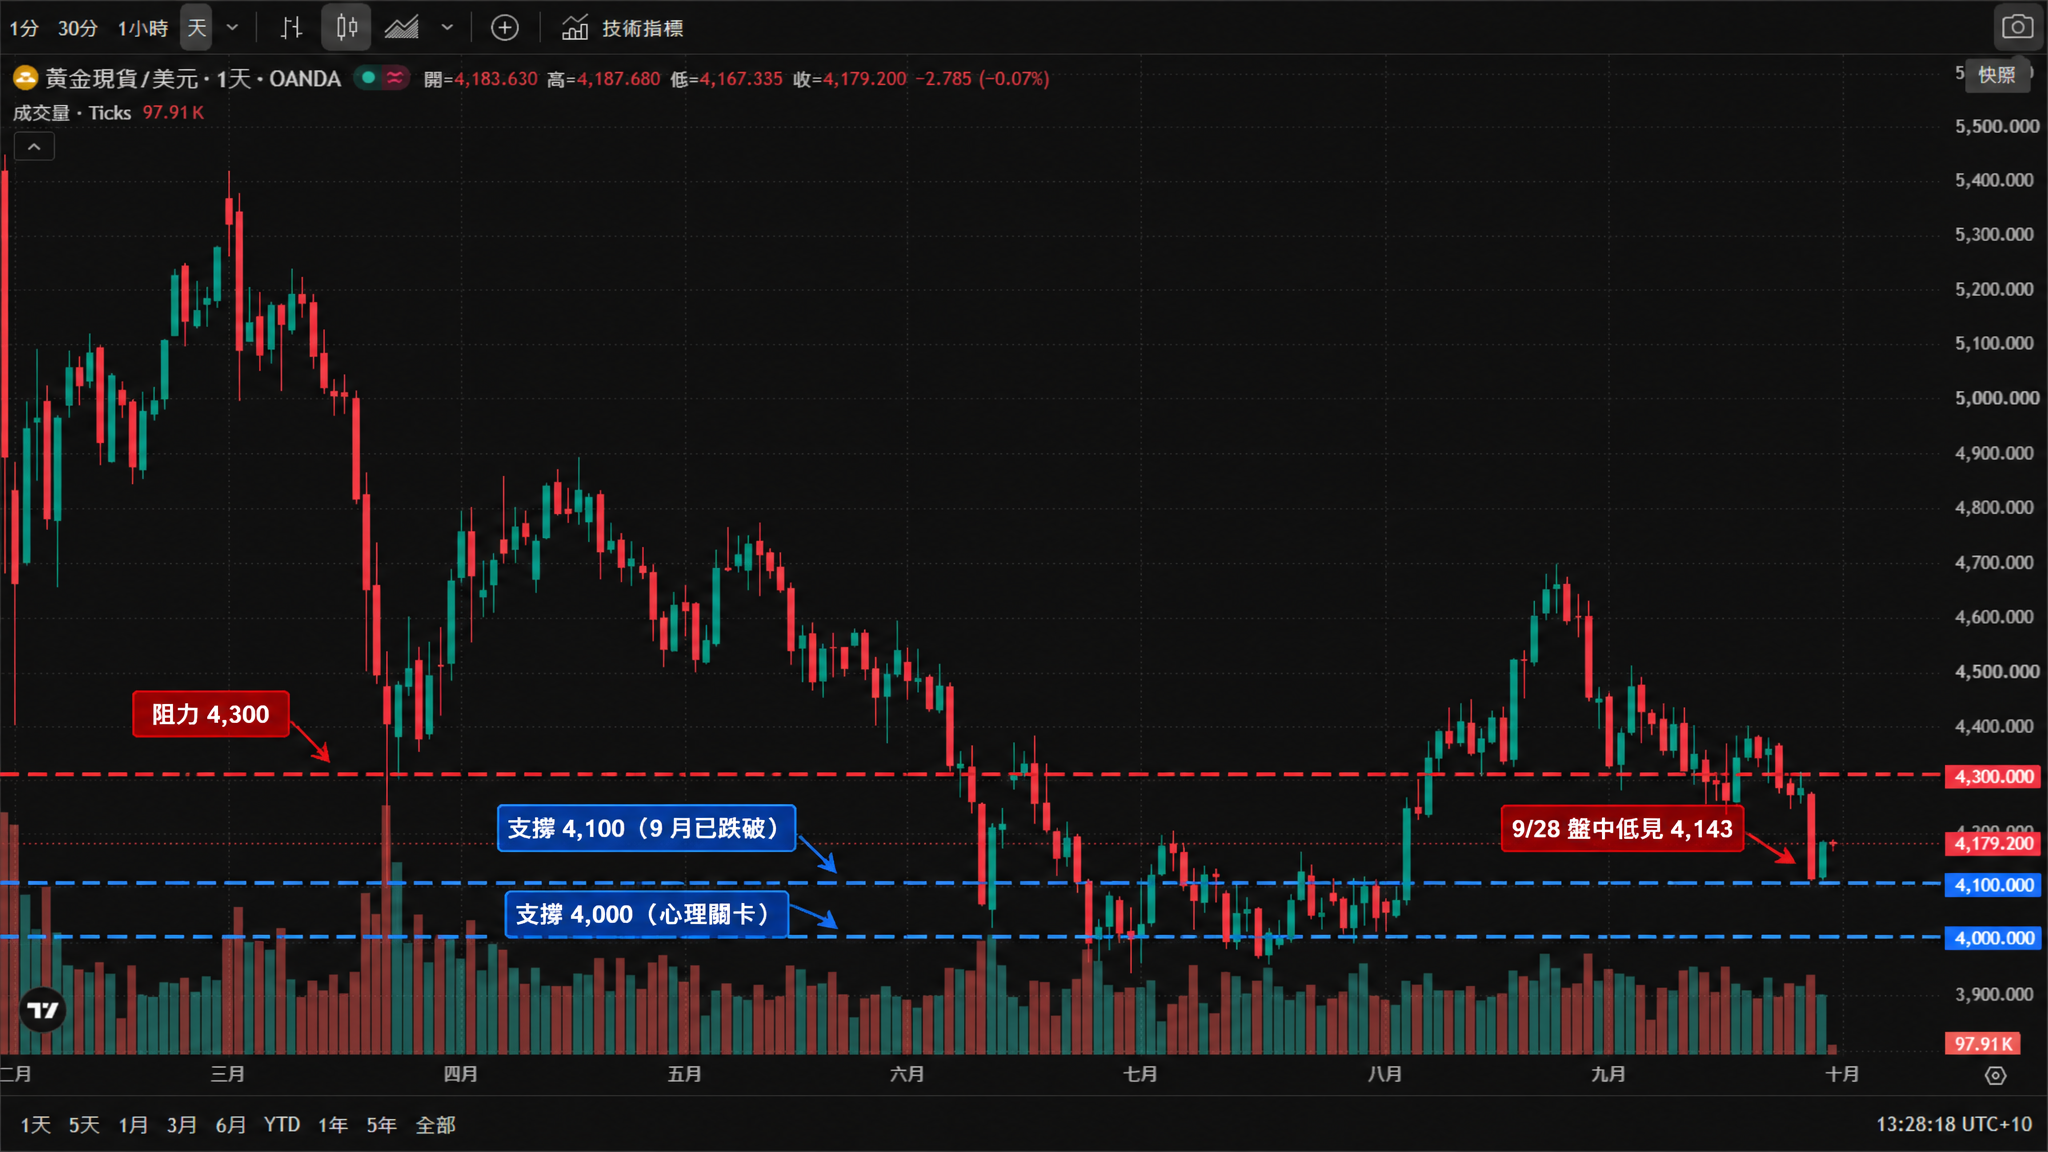Viewport: 2048px width, 1152px height.
Task: Open chart settings gear on the price axis
Action: click(x=1995, y=1076)
